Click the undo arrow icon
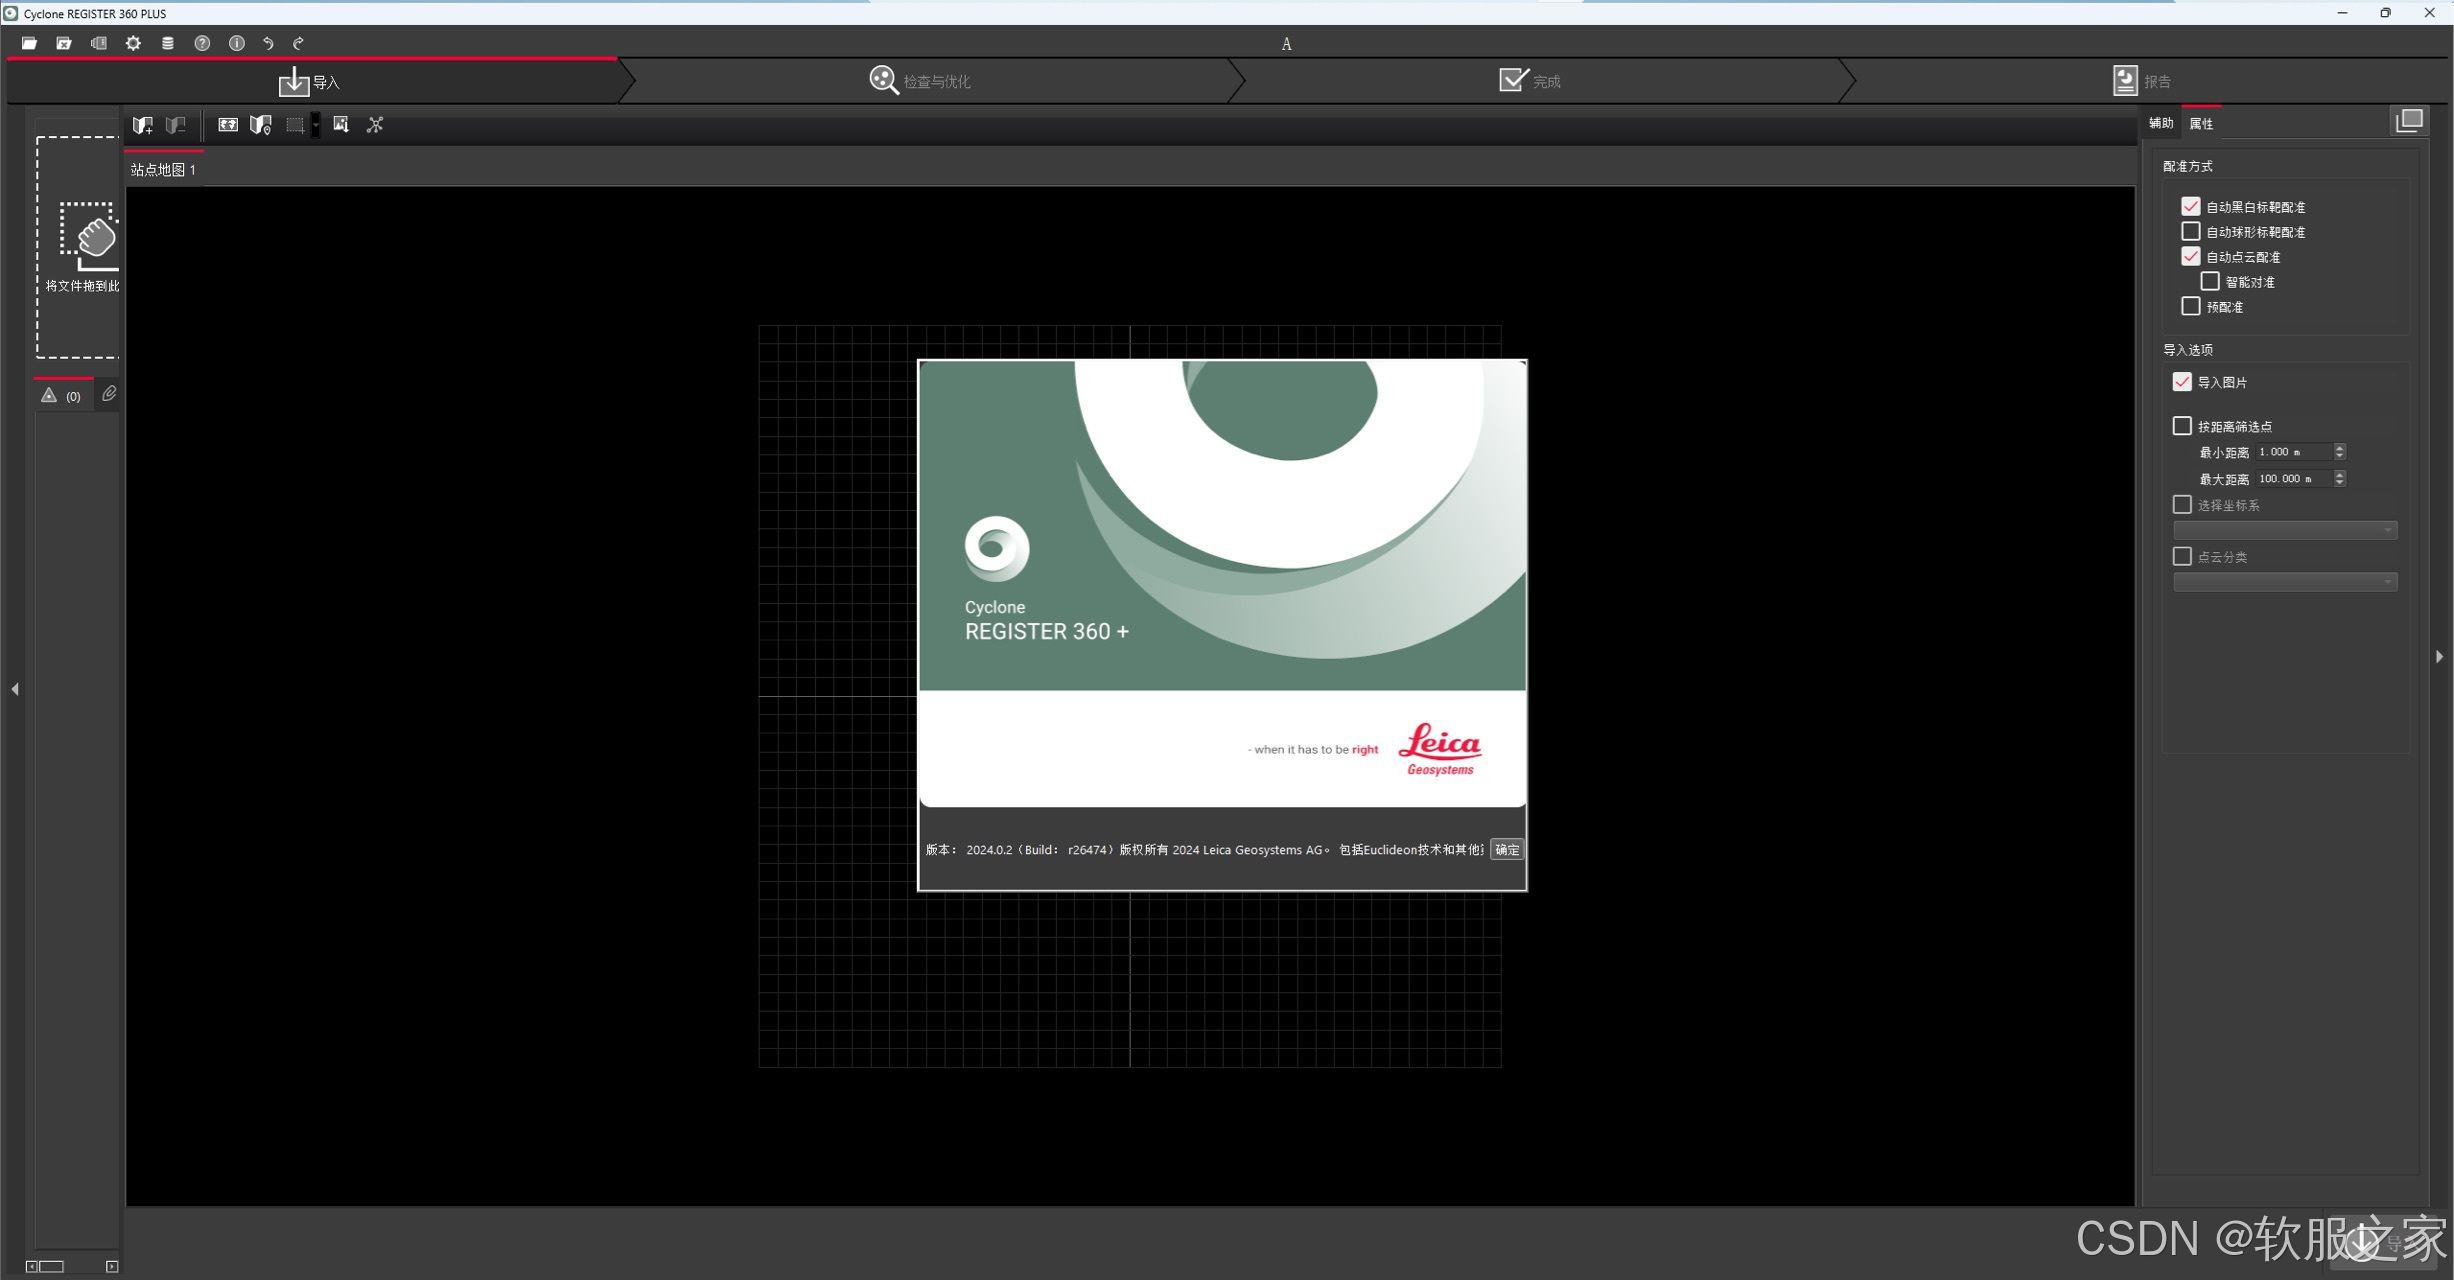 (x=268, y=43)
